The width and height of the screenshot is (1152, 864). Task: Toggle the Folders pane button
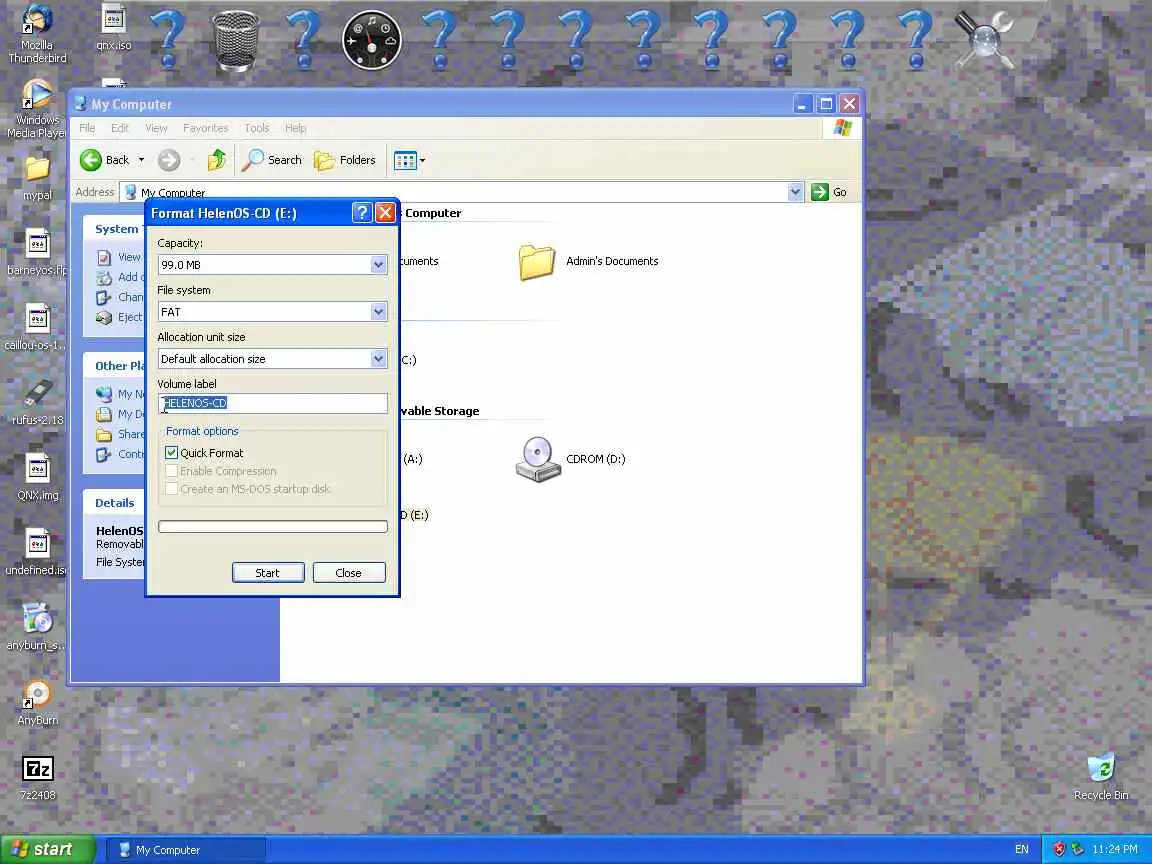(x=345, y=159)
